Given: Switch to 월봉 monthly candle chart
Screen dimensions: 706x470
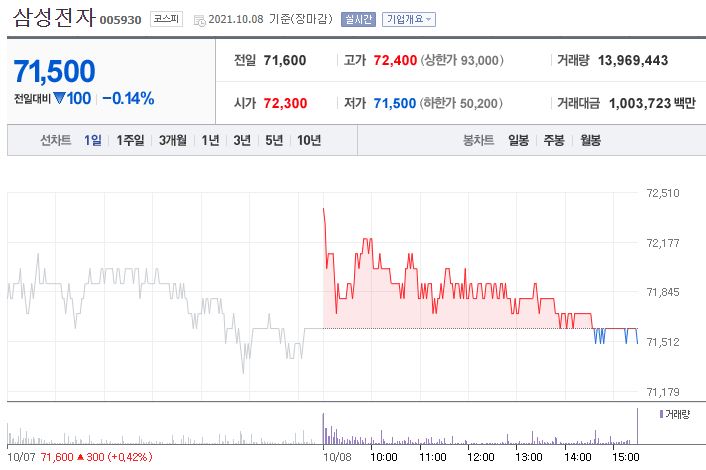Looking at the screenshot, I should coord(590,140).
